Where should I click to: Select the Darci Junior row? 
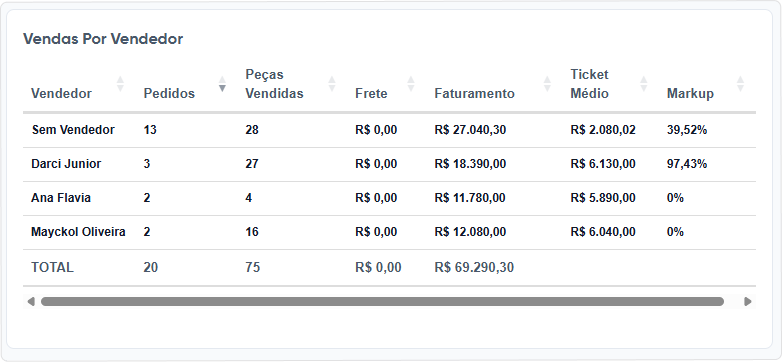click(x=389, y=164)
